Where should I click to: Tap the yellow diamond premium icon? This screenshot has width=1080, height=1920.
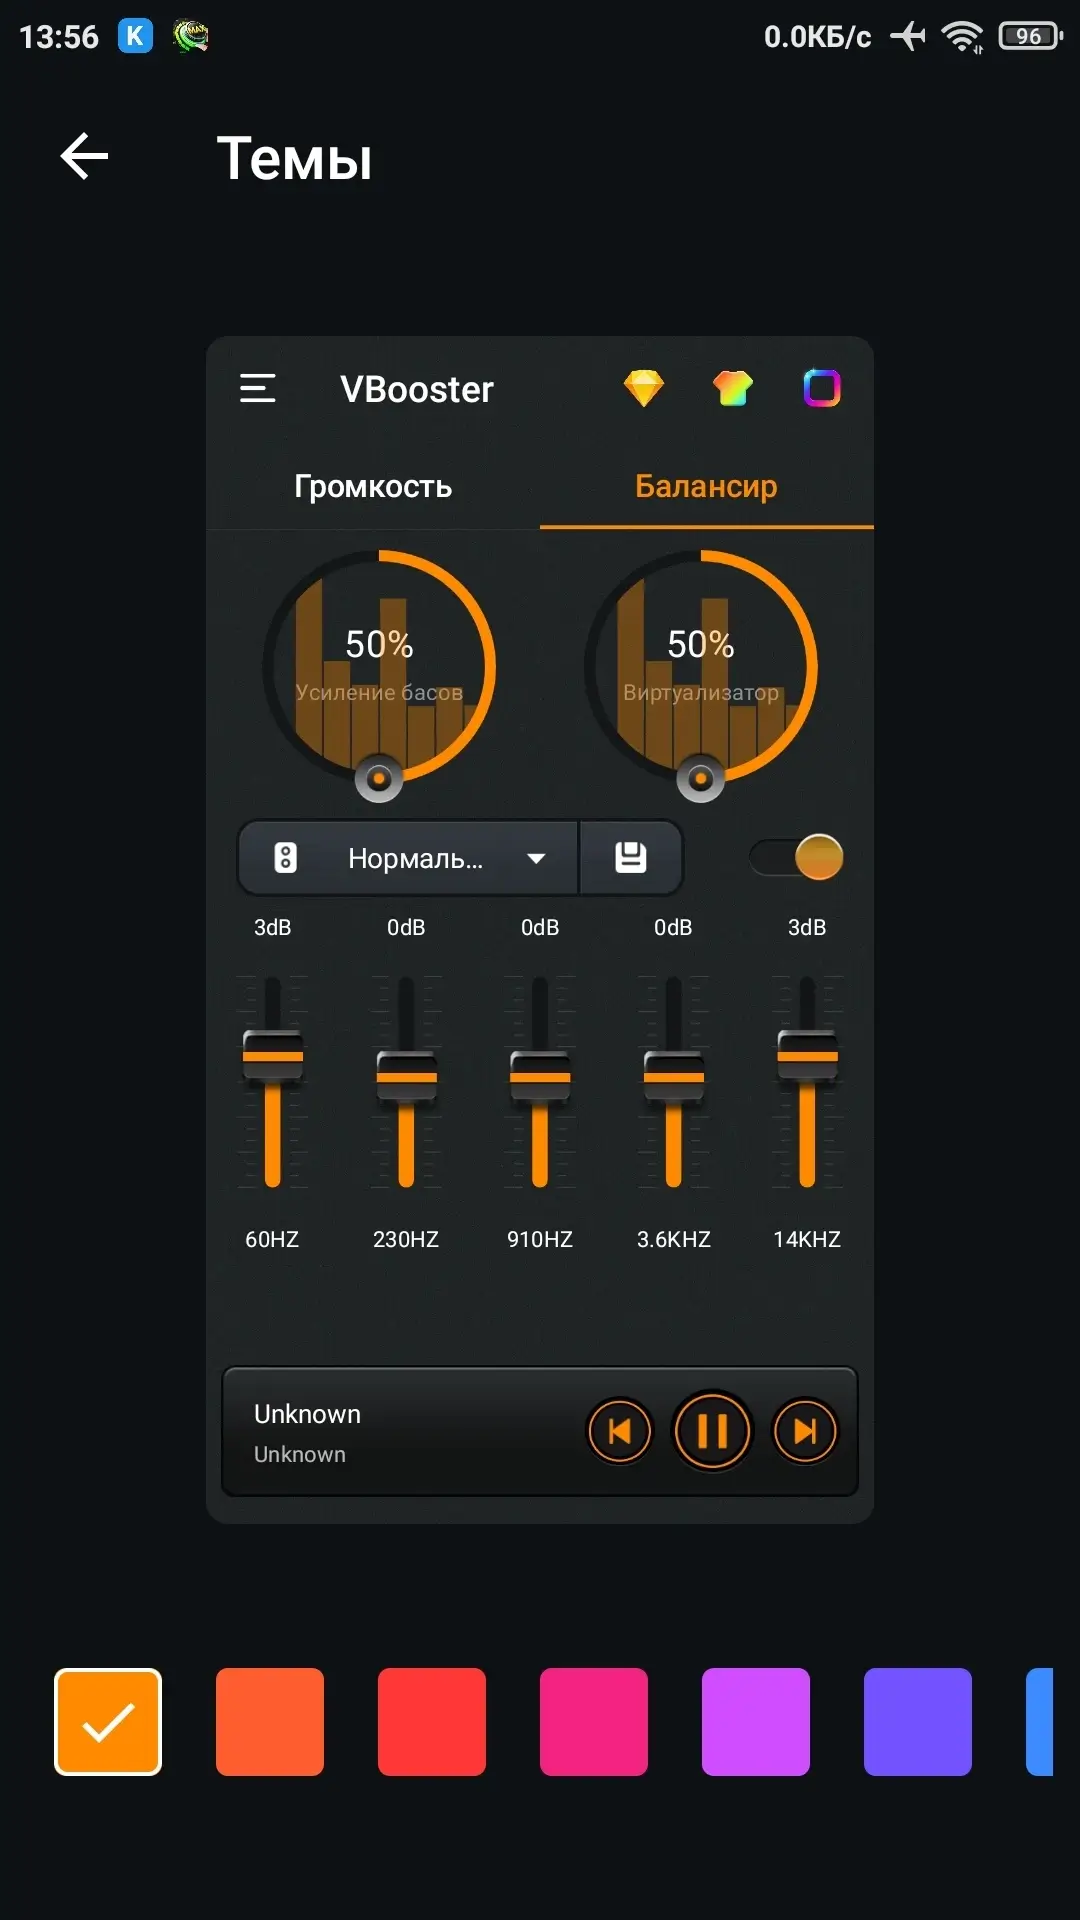pyautogui.click(x=644, y=388)
